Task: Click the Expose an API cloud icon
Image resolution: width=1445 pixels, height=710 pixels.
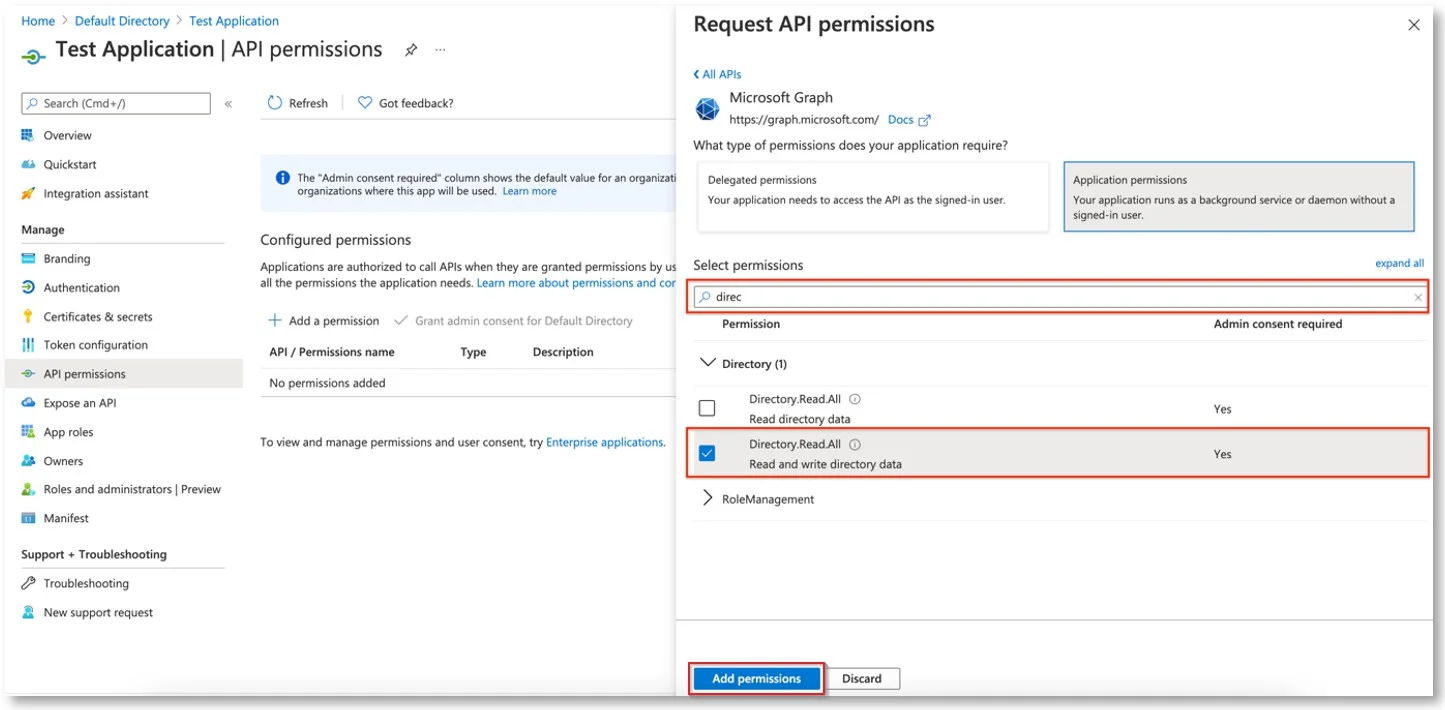Action: click(28, 403)
